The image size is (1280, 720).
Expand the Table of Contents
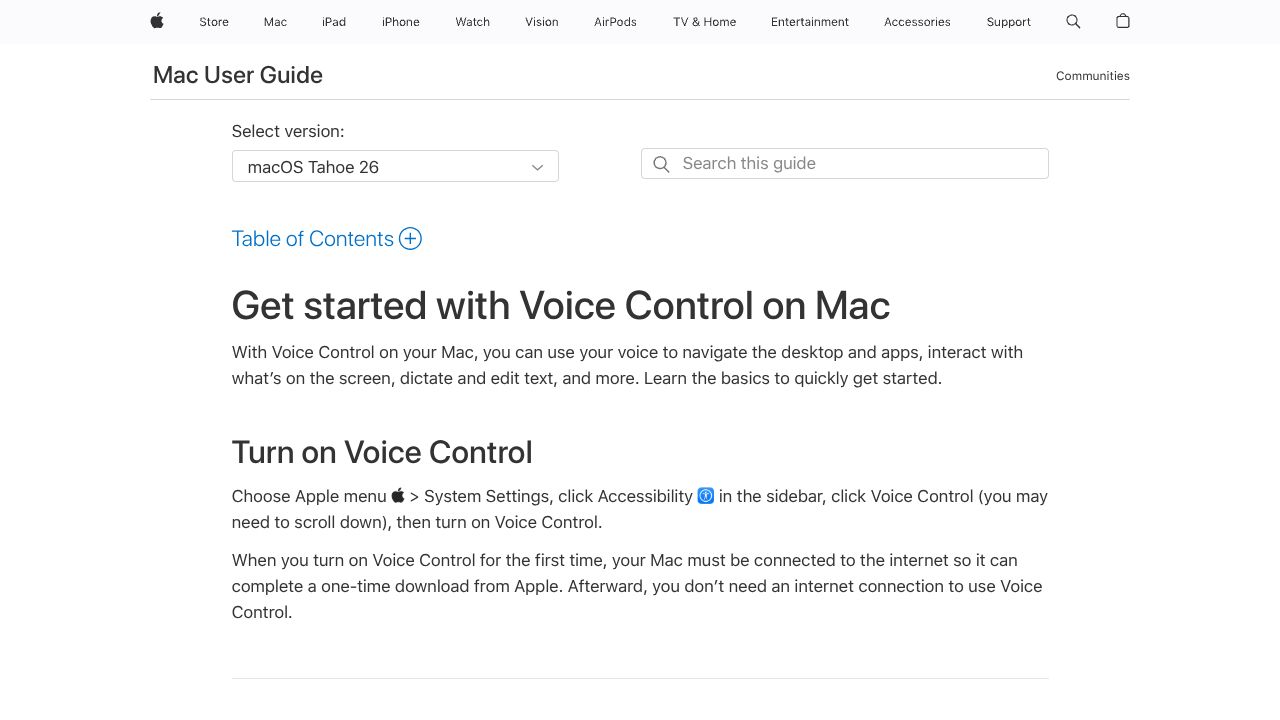click(x=312, y=238)
